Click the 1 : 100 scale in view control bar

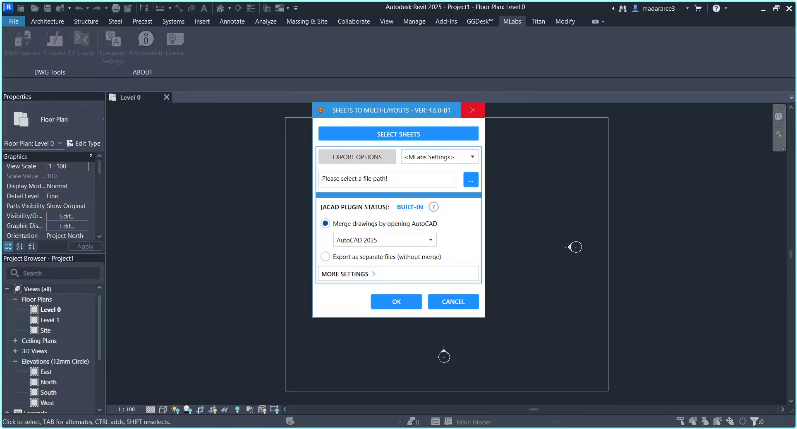[127, 409]
